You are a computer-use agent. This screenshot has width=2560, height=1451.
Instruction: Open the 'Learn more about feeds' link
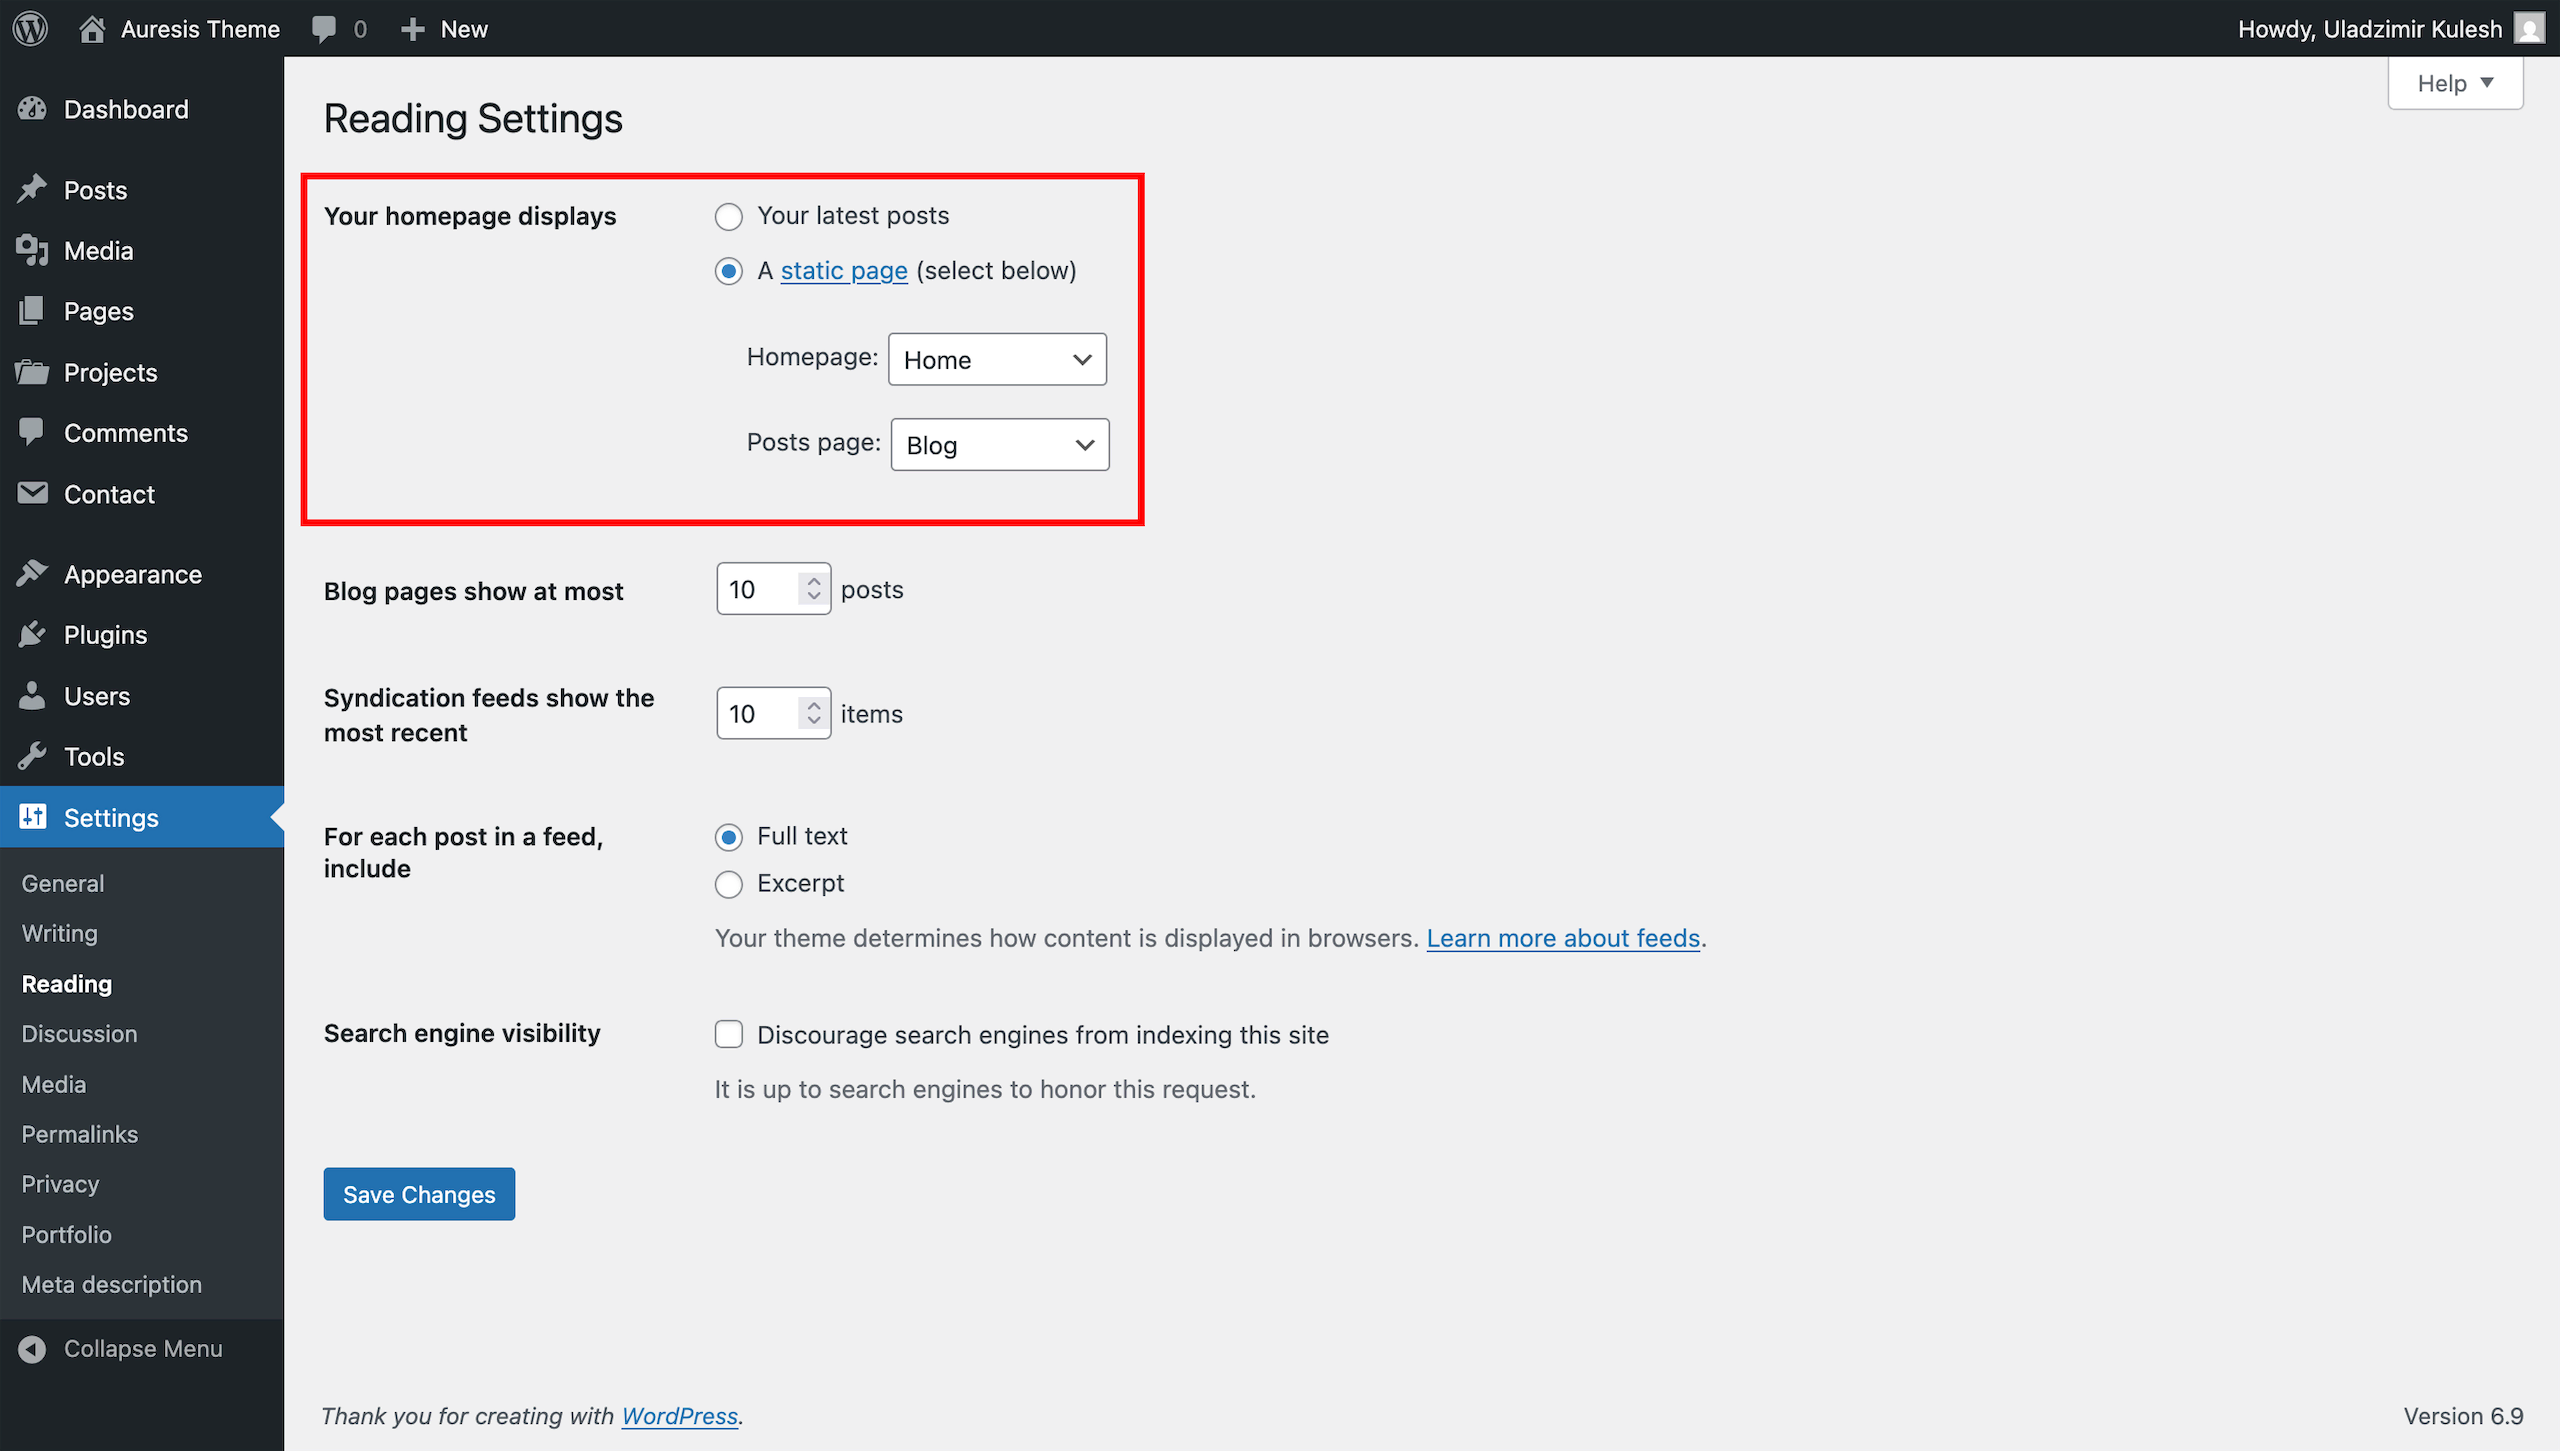pyautogui.click(x=1563, y=938)
